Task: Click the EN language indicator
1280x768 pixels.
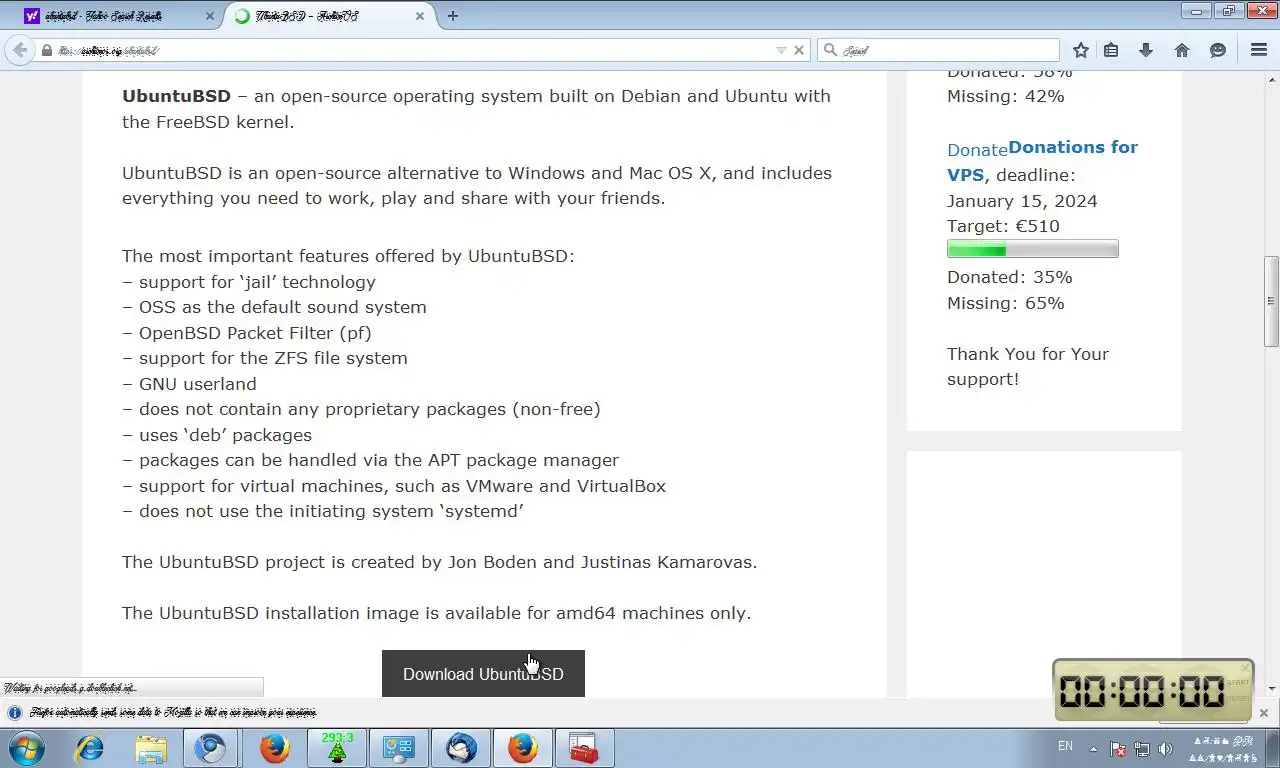Action: pos(1065,747)
